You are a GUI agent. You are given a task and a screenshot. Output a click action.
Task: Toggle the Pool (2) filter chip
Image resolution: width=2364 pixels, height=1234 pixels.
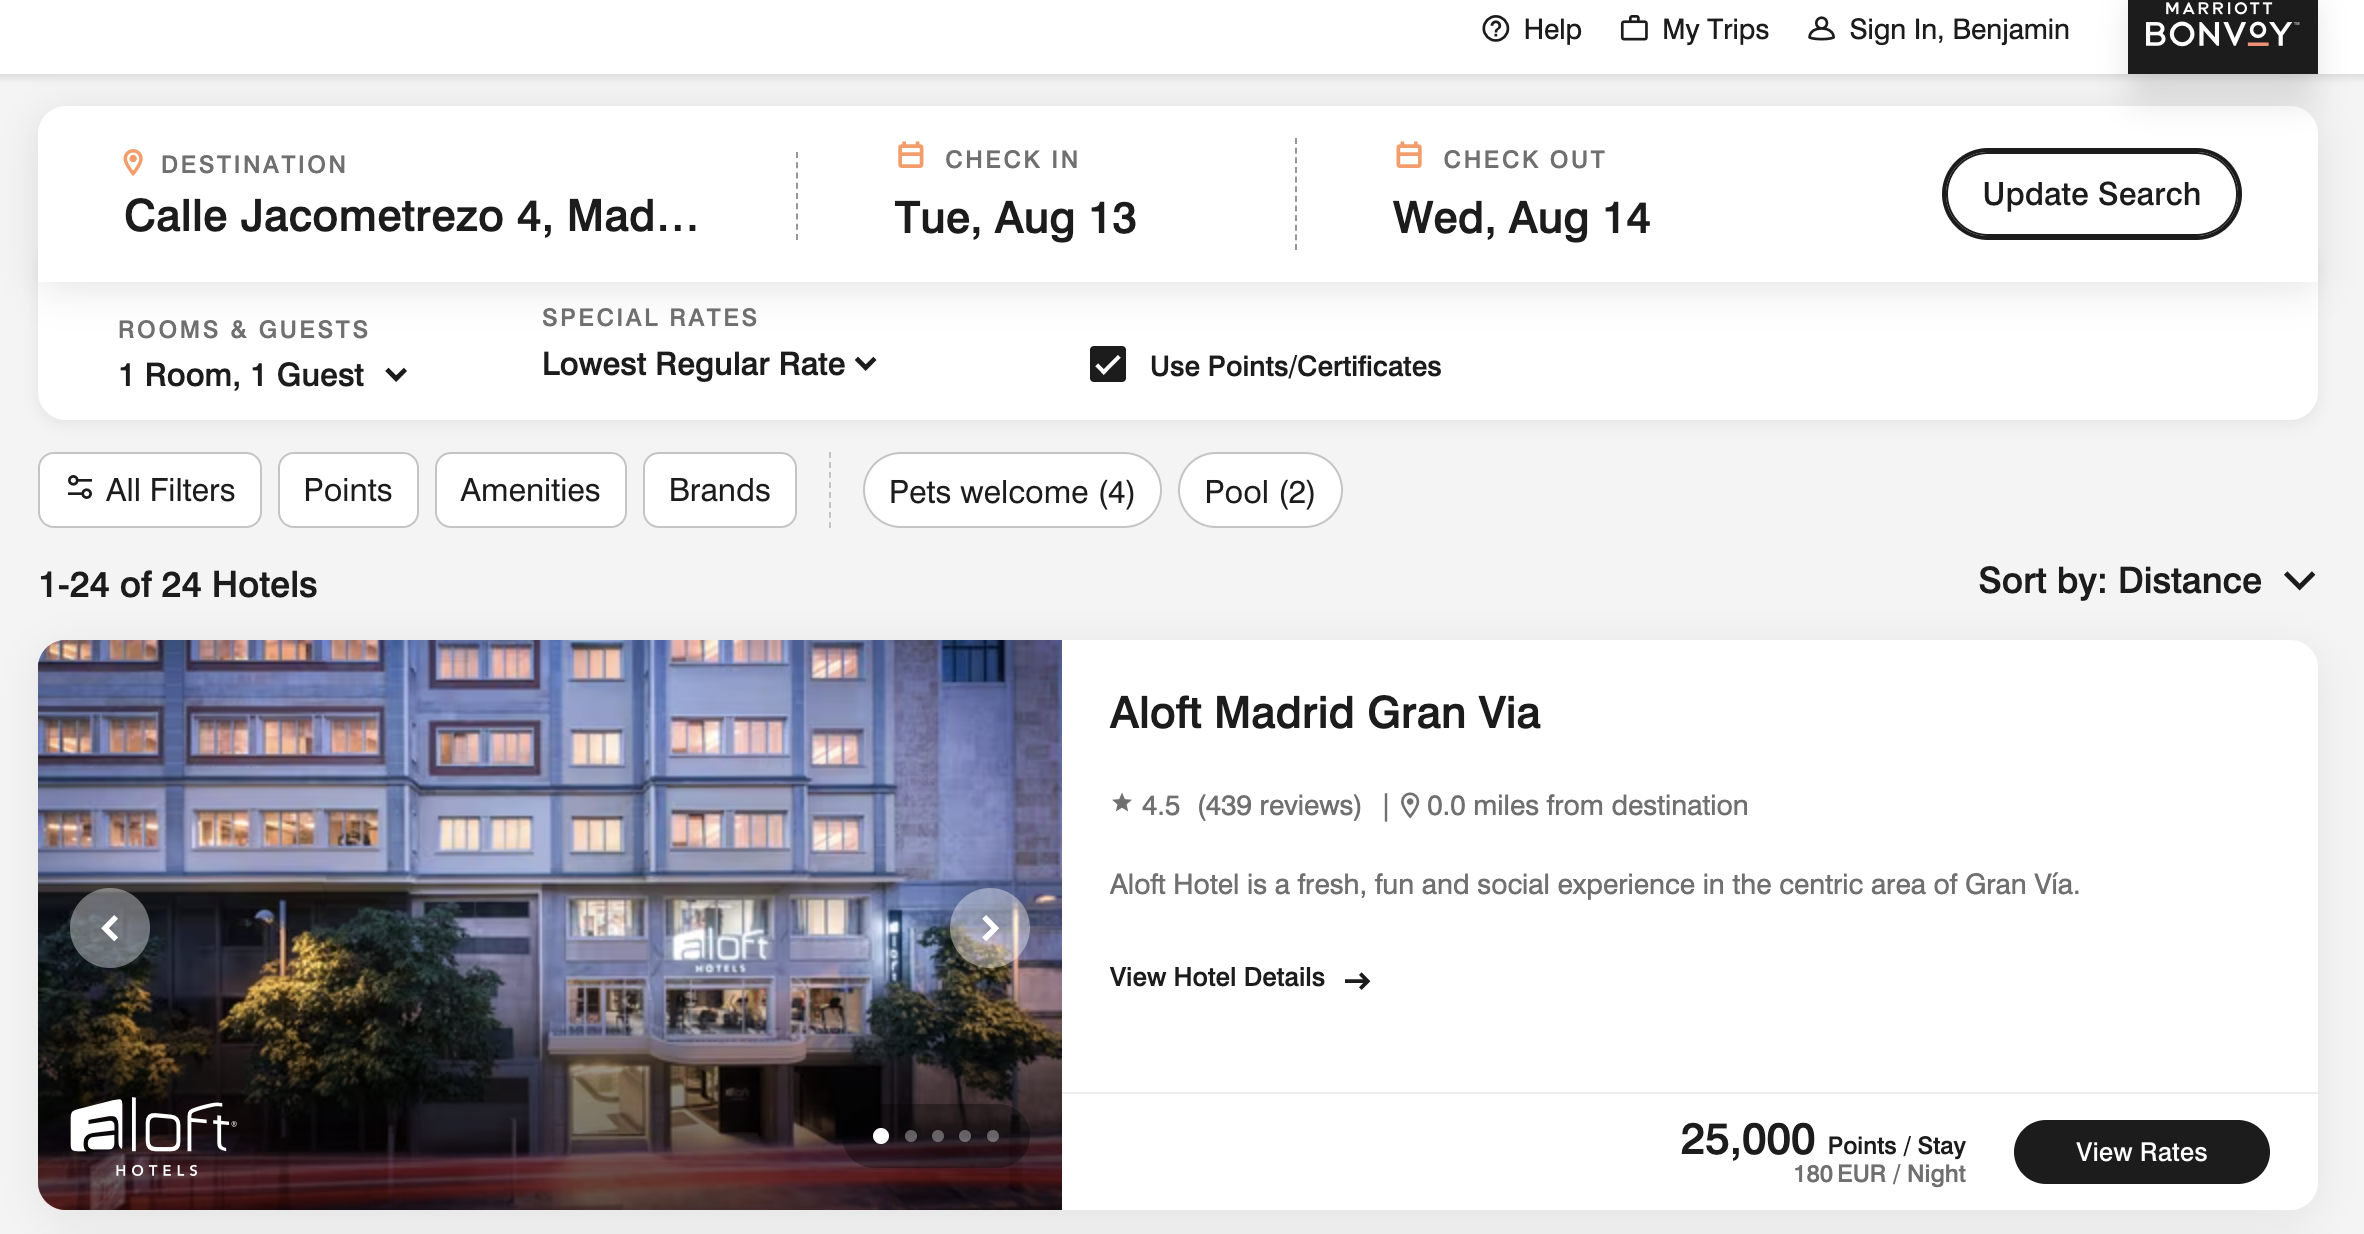point(1260,491)
